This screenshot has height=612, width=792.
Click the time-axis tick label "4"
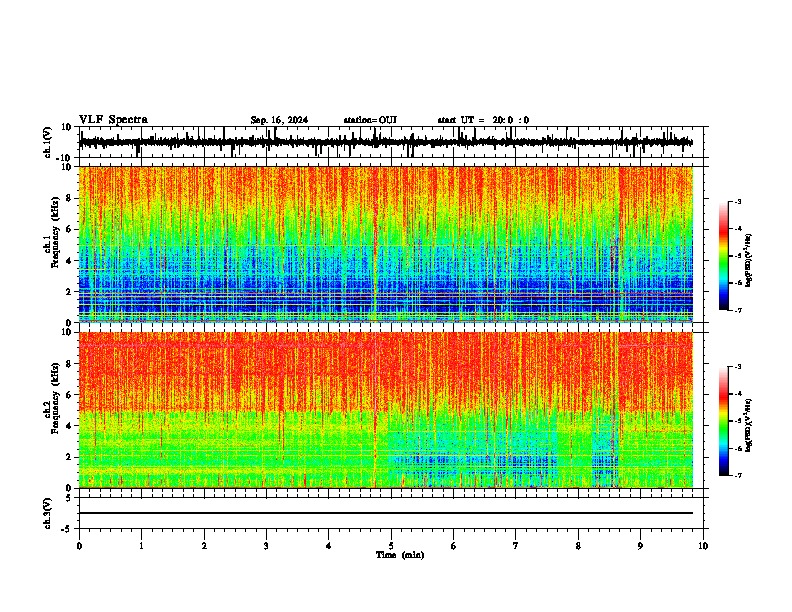click(328, 546)
